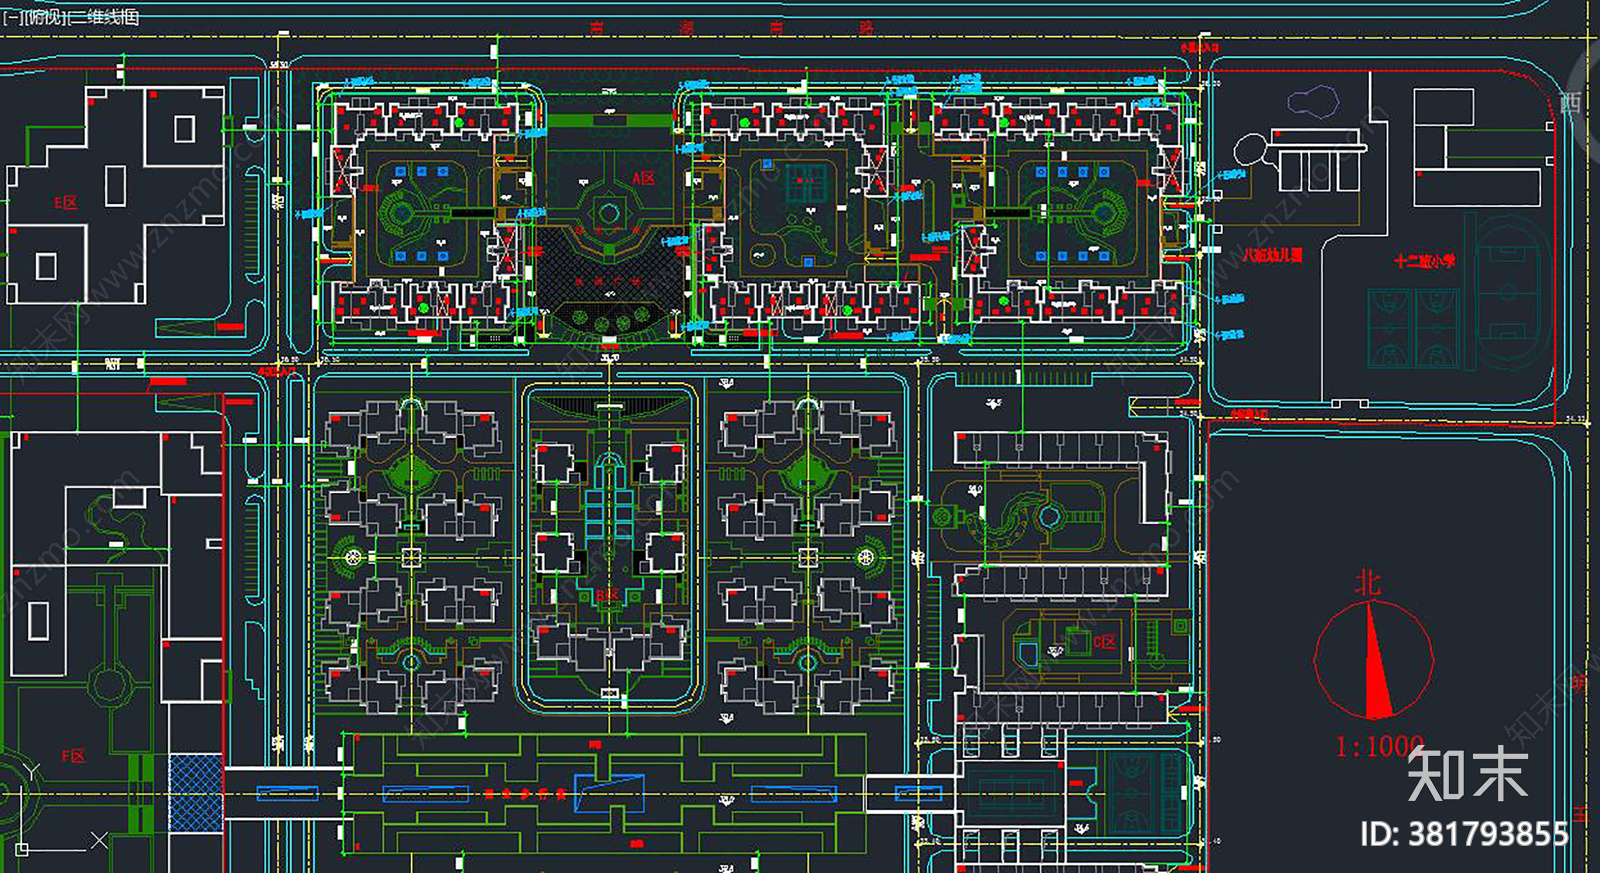Click the A区 zone label
1600x873 pixels.
[x=643, y=178]
